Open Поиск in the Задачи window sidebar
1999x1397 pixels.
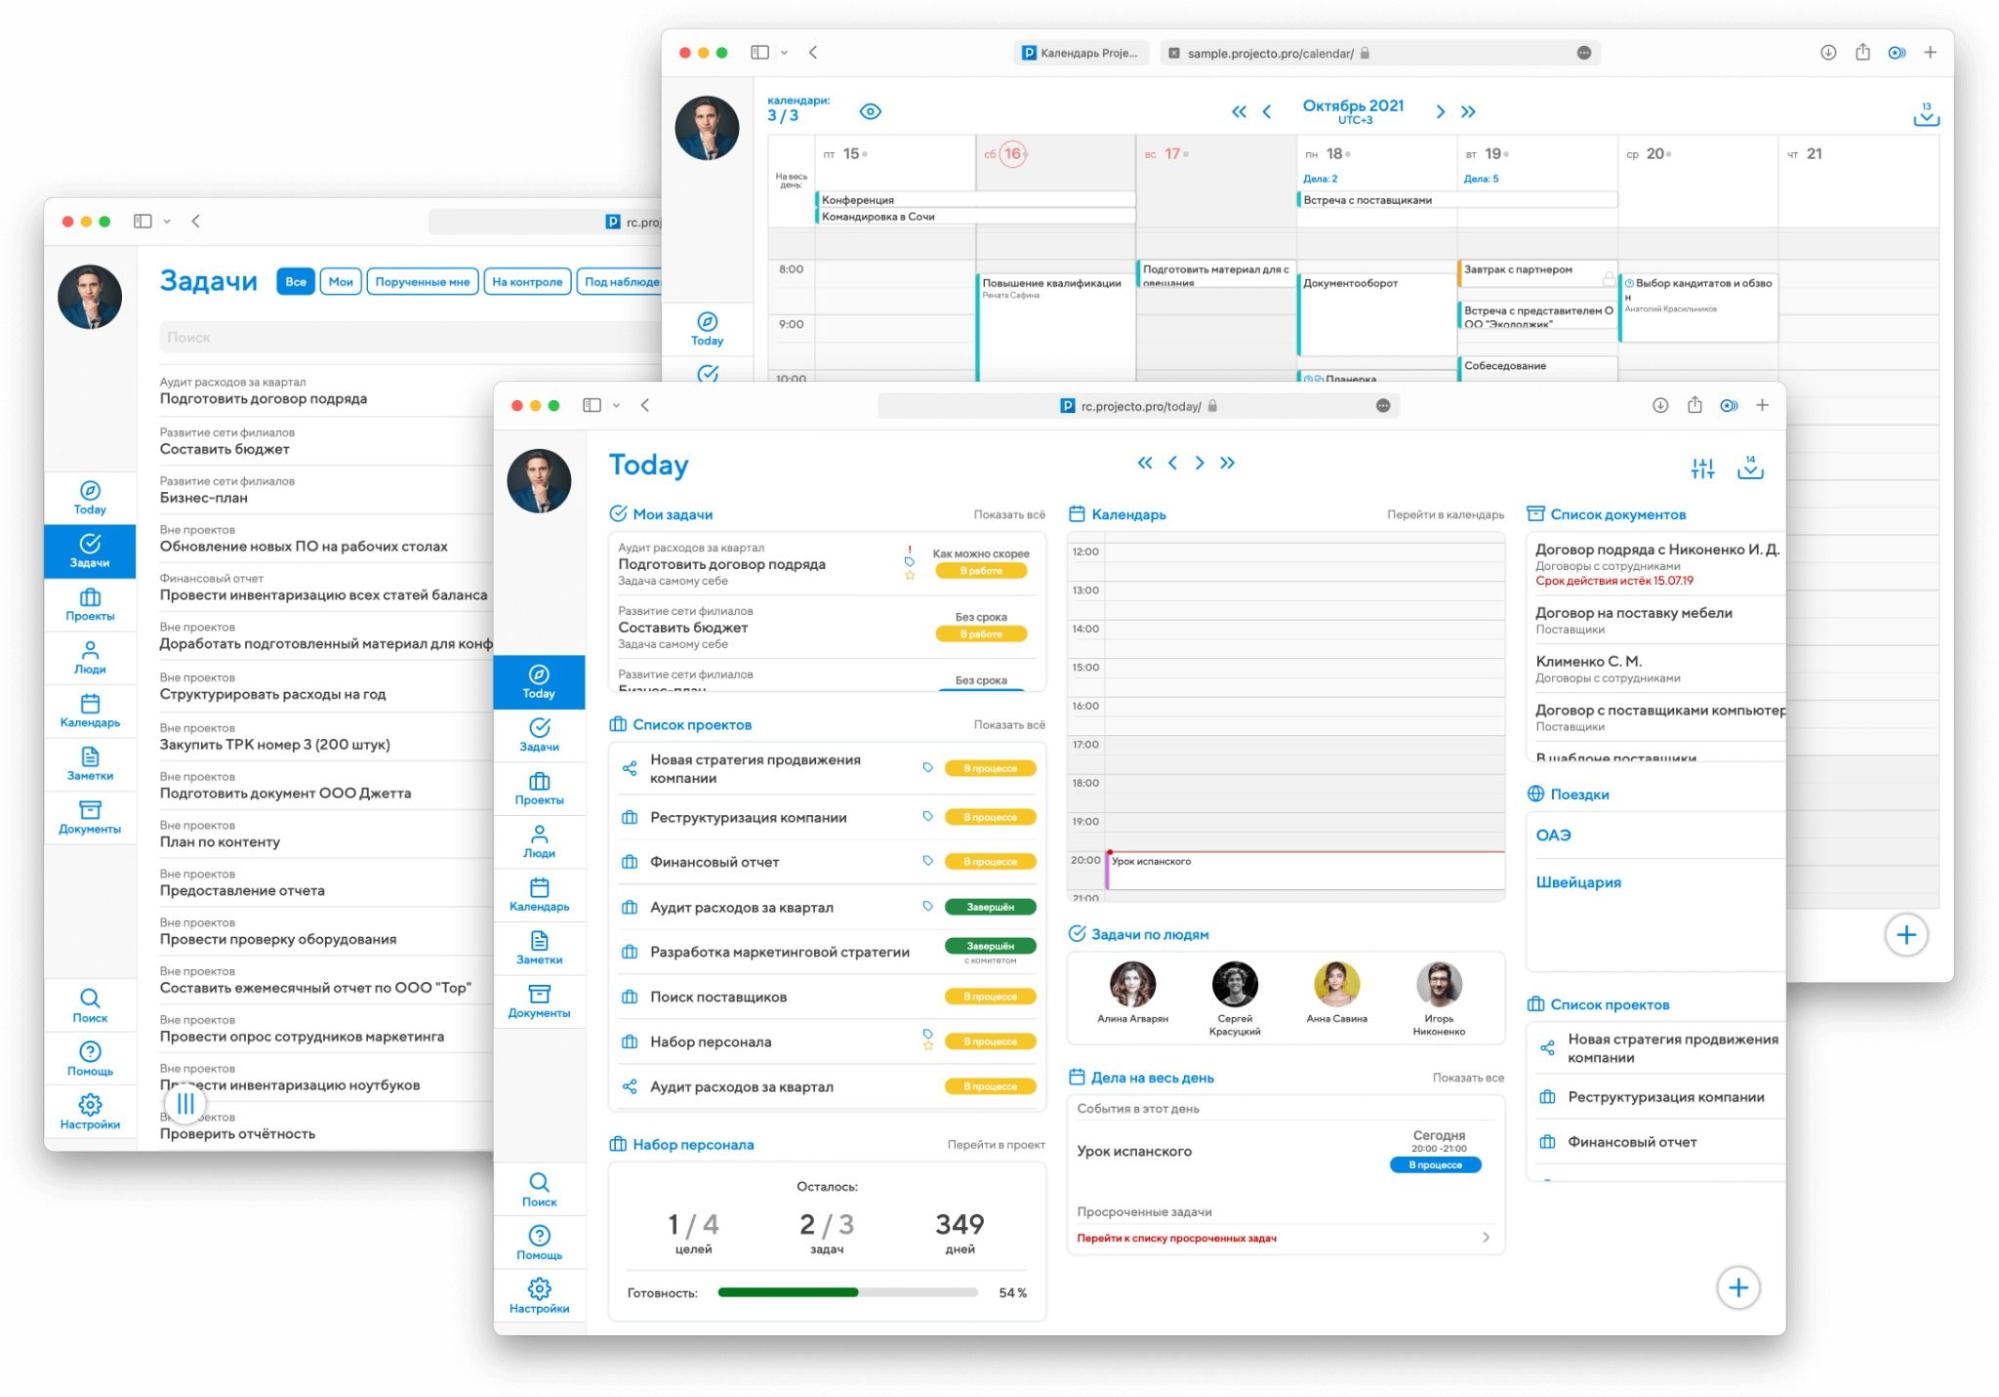[x=89, y=1004]
